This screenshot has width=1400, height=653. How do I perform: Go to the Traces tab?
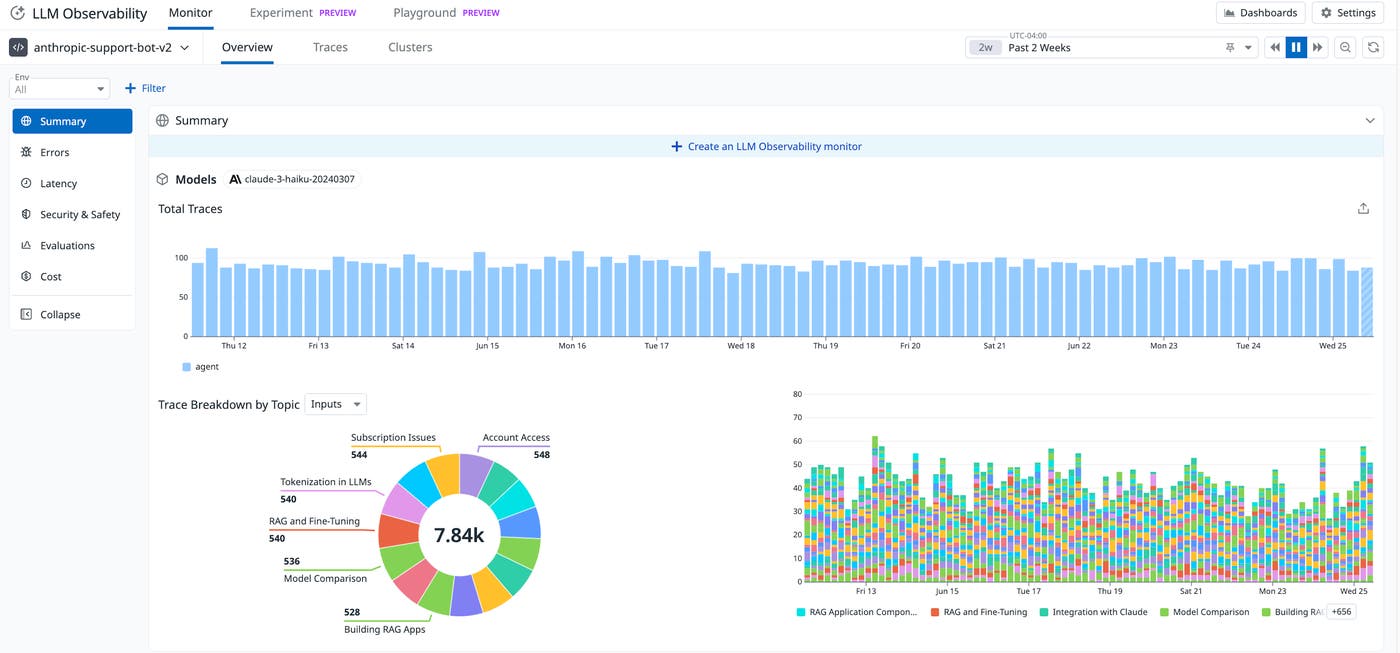point(330,47)
